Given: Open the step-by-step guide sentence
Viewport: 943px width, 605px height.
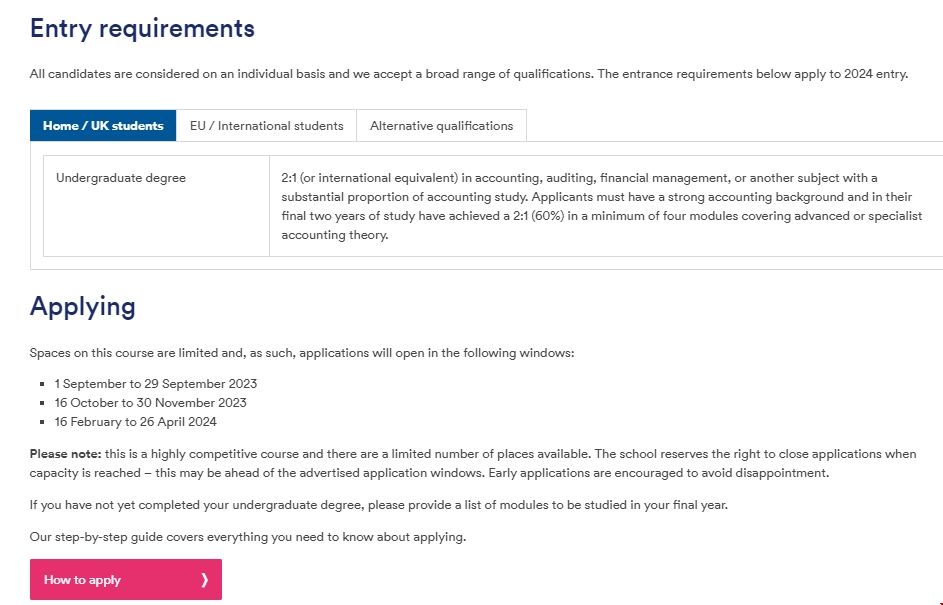Looking at the screenshot, I should point(247,537).
